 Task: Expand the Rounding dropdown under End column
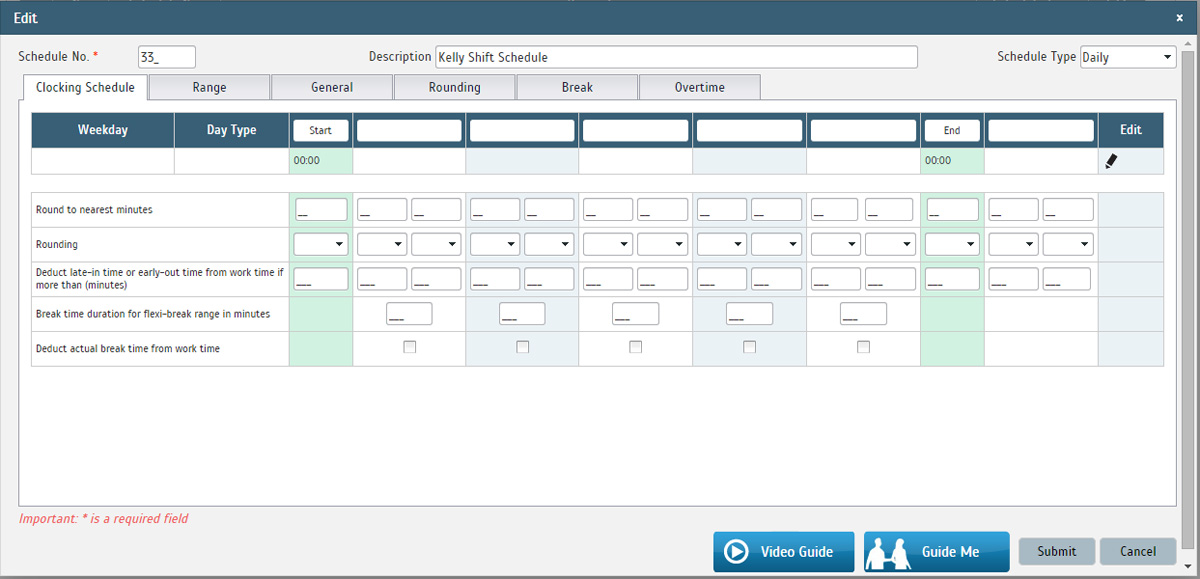point(951,244)
